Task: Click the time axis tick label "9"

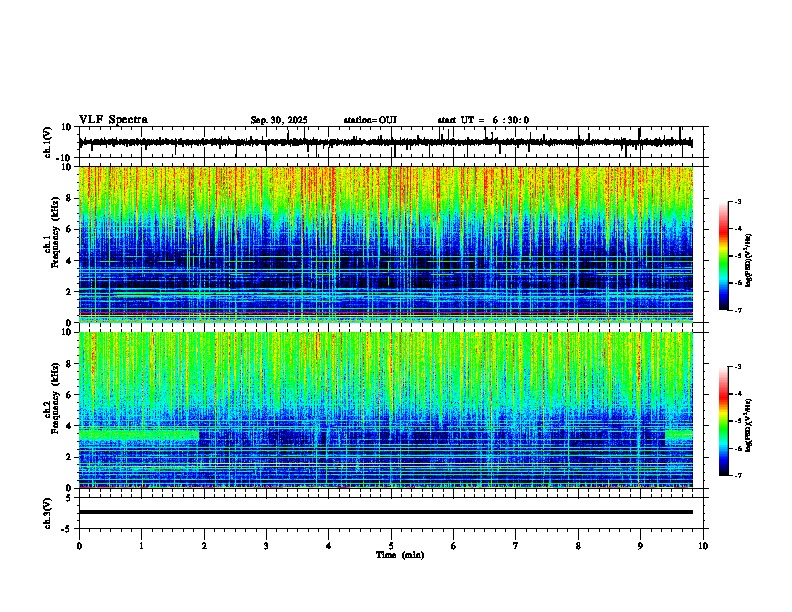Action: (640, 546)
